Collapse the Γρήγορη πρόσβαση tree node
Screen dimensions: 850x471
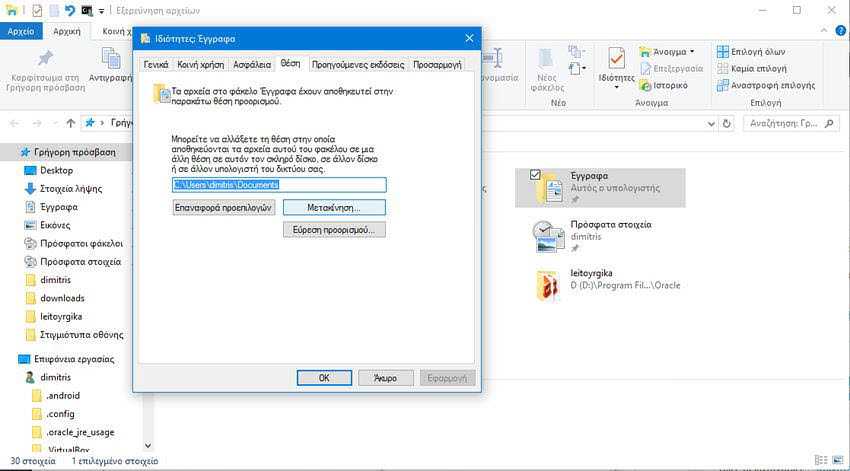pos(10,153)
